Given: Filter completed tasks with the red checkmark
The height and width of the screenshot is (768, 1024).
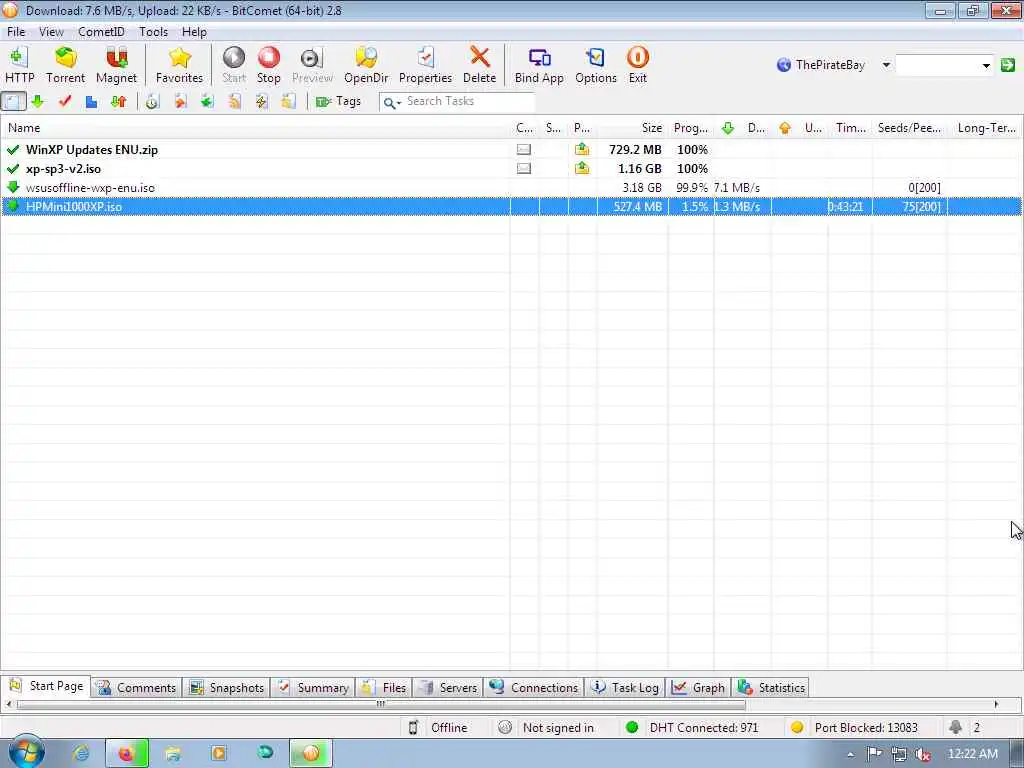Looking at the screenshot, I should click(x=64, y=101).
